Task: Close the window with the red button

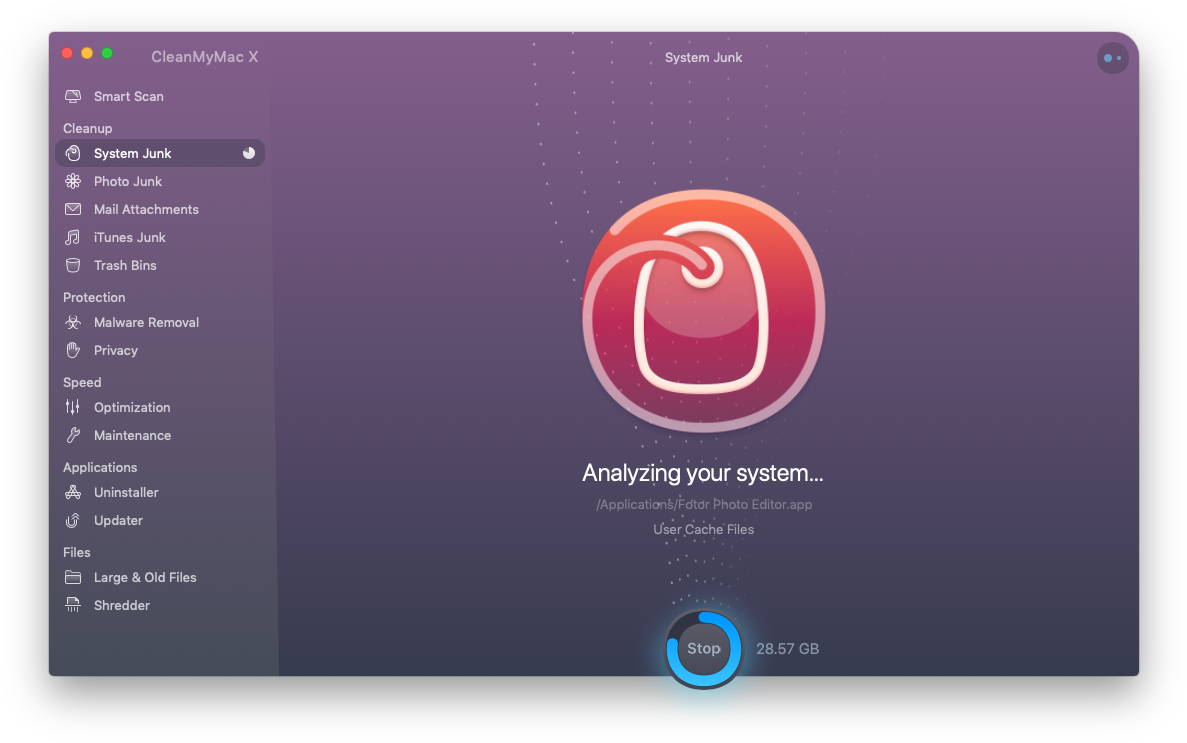Action: point(67,53)
